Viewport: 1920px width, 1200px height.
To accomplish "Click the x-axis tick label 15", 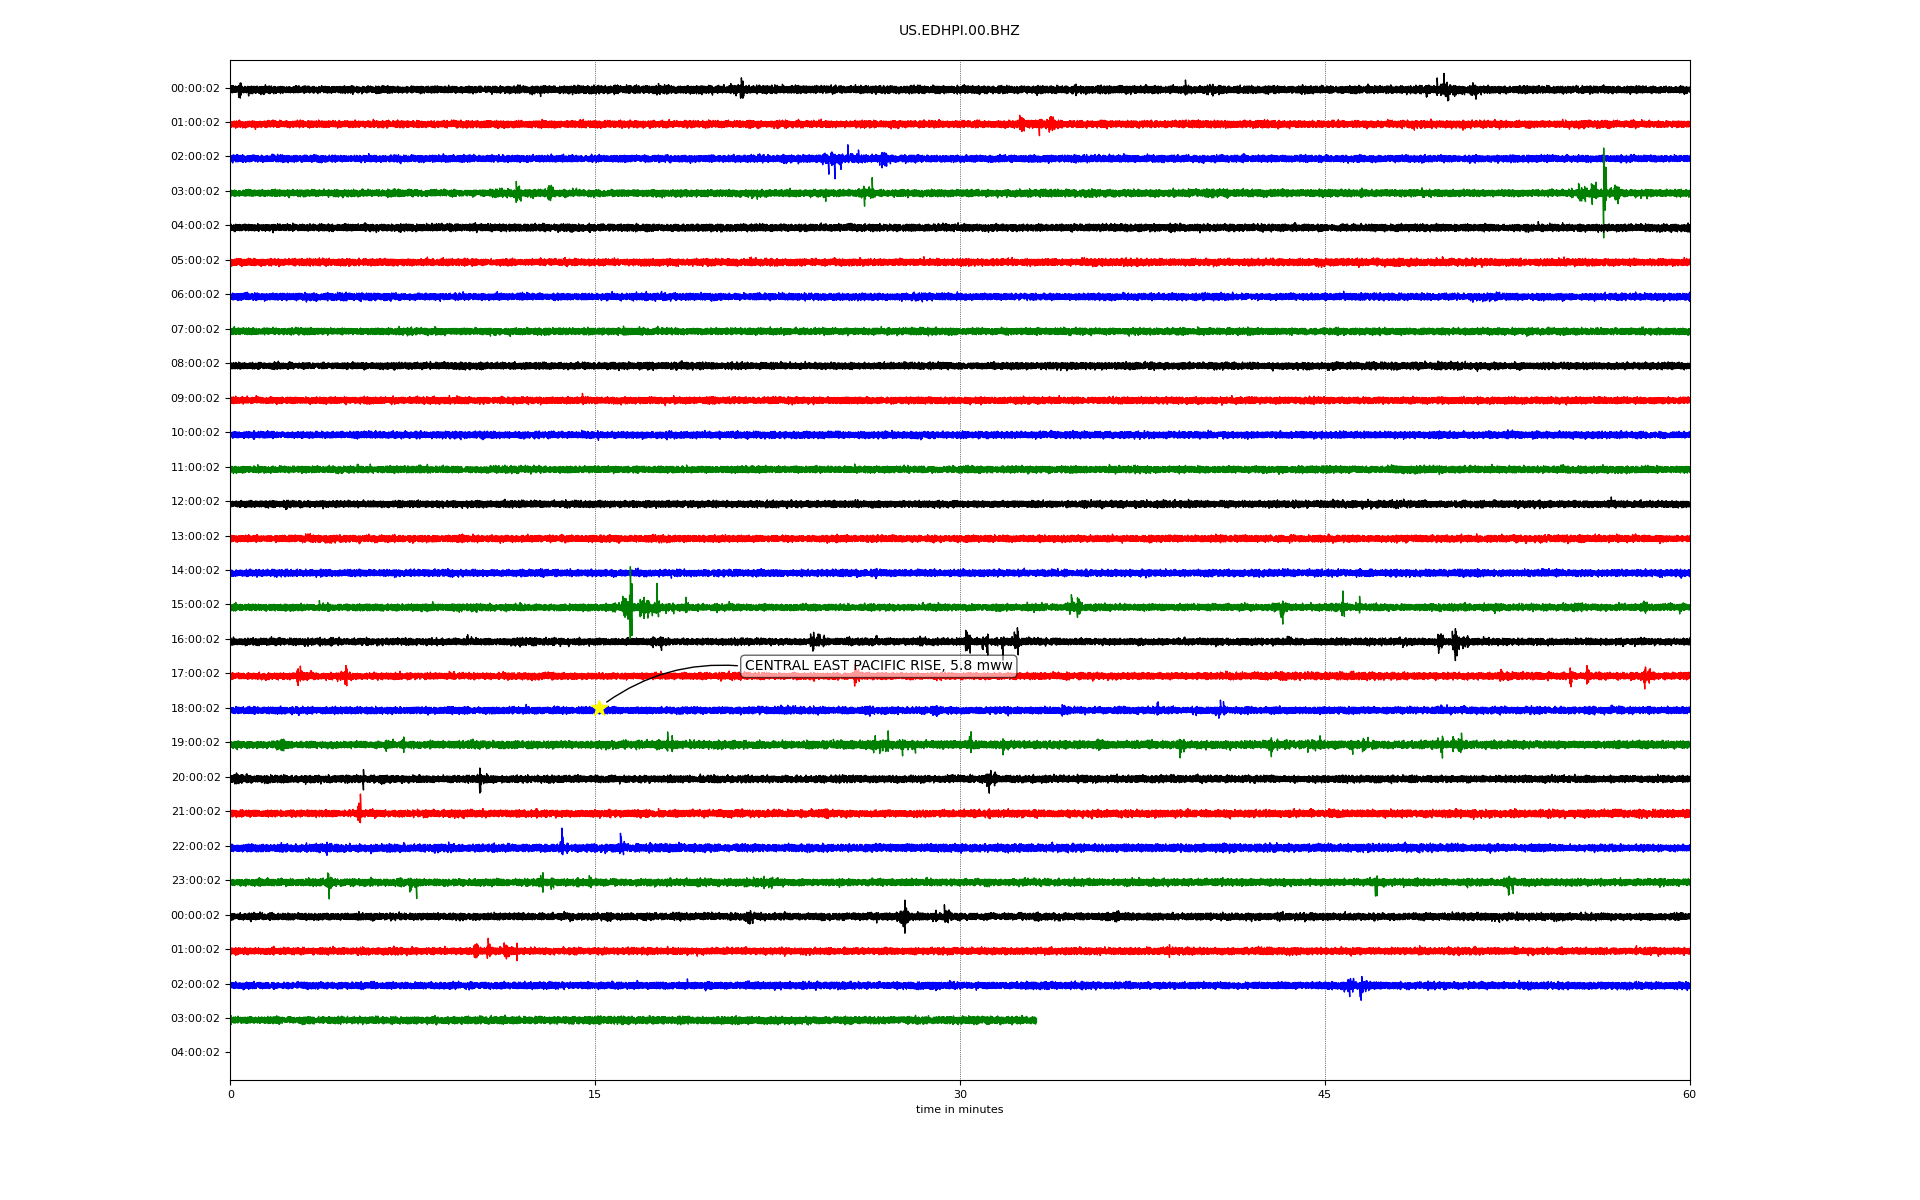I will pyautogui.click(x=595, y=1095).
